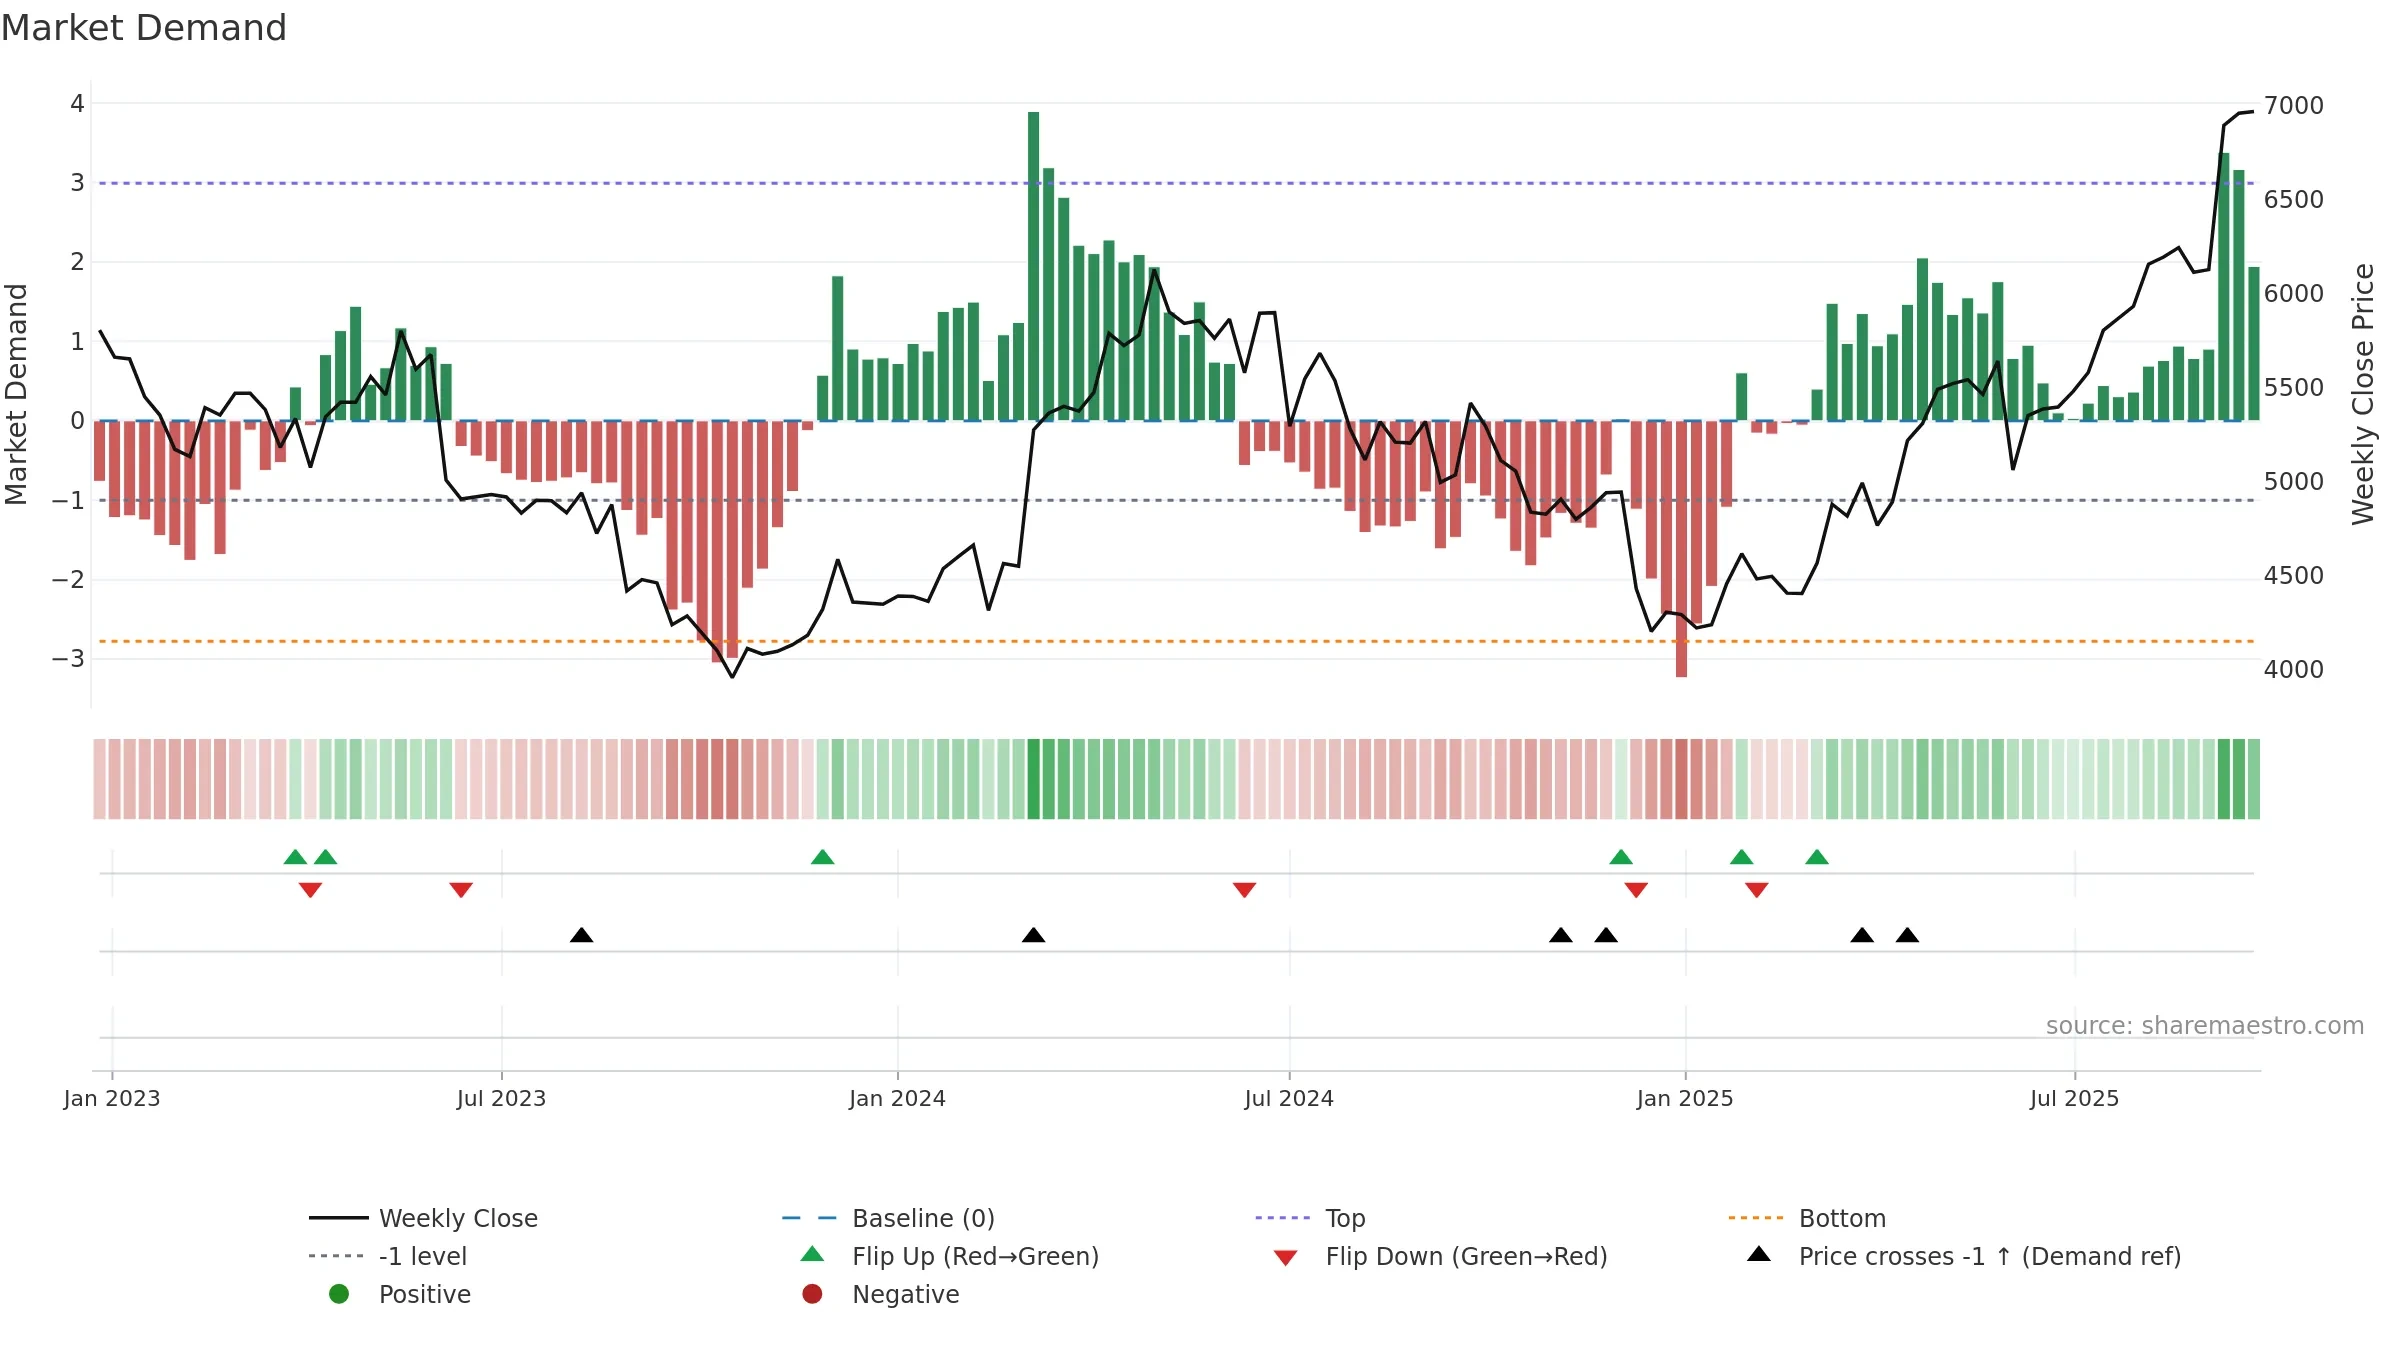Select the red Flip Down marker just before Jul 2023
Screen dimensions: 2400x1350
pos(461,890)
